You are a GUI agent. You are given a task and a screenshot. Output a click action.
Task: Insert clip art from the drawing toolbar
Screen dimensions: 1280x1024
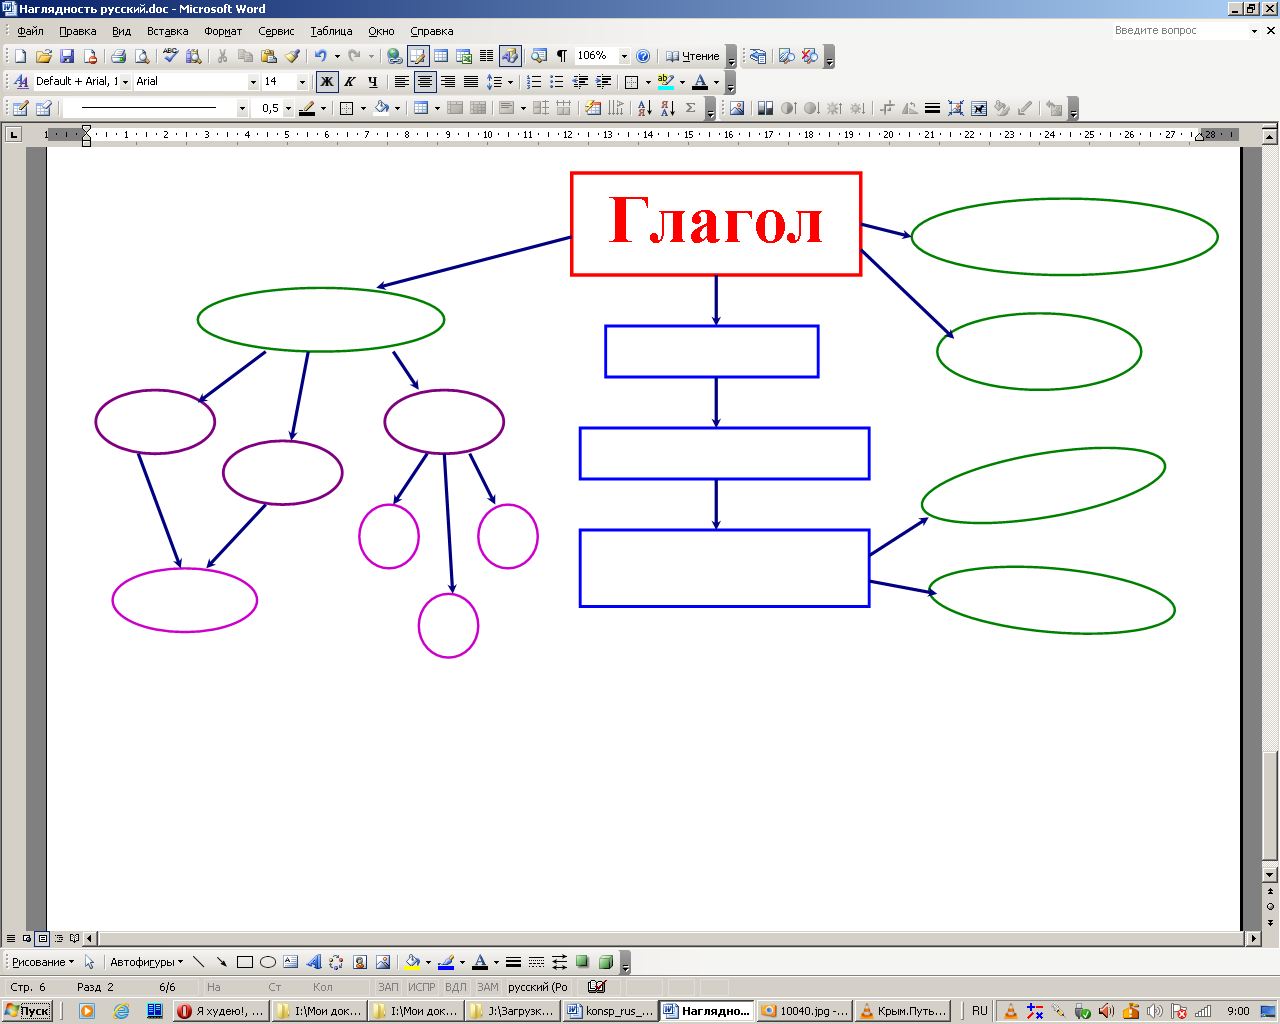(x=359, y=962)
